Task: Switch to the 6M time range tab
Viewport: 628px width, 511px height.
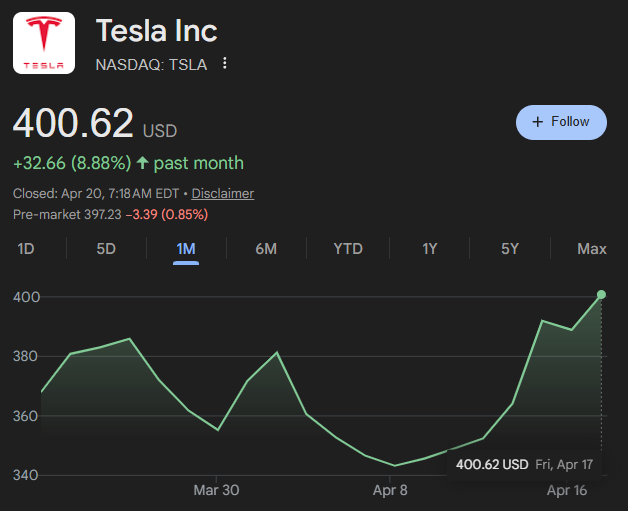Action: coord(266,249)
